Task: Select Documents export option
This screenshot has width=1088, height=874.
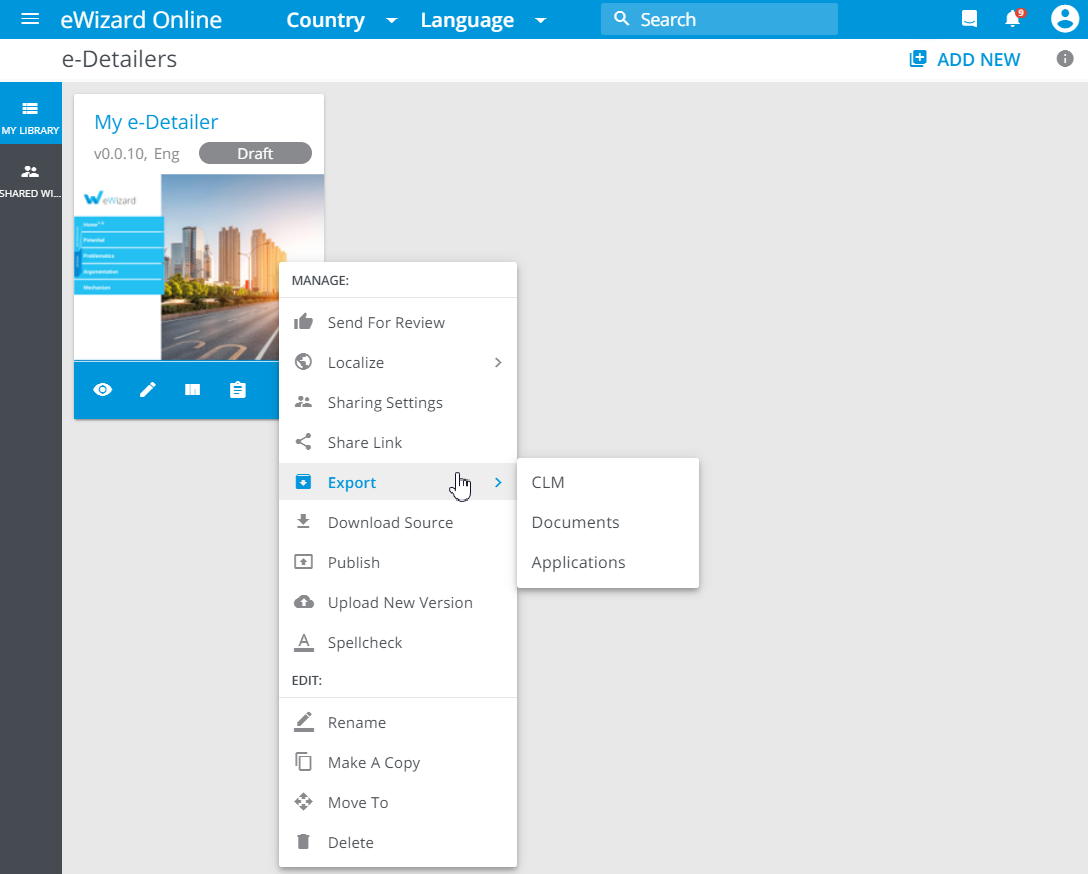Action: [575, 522]
